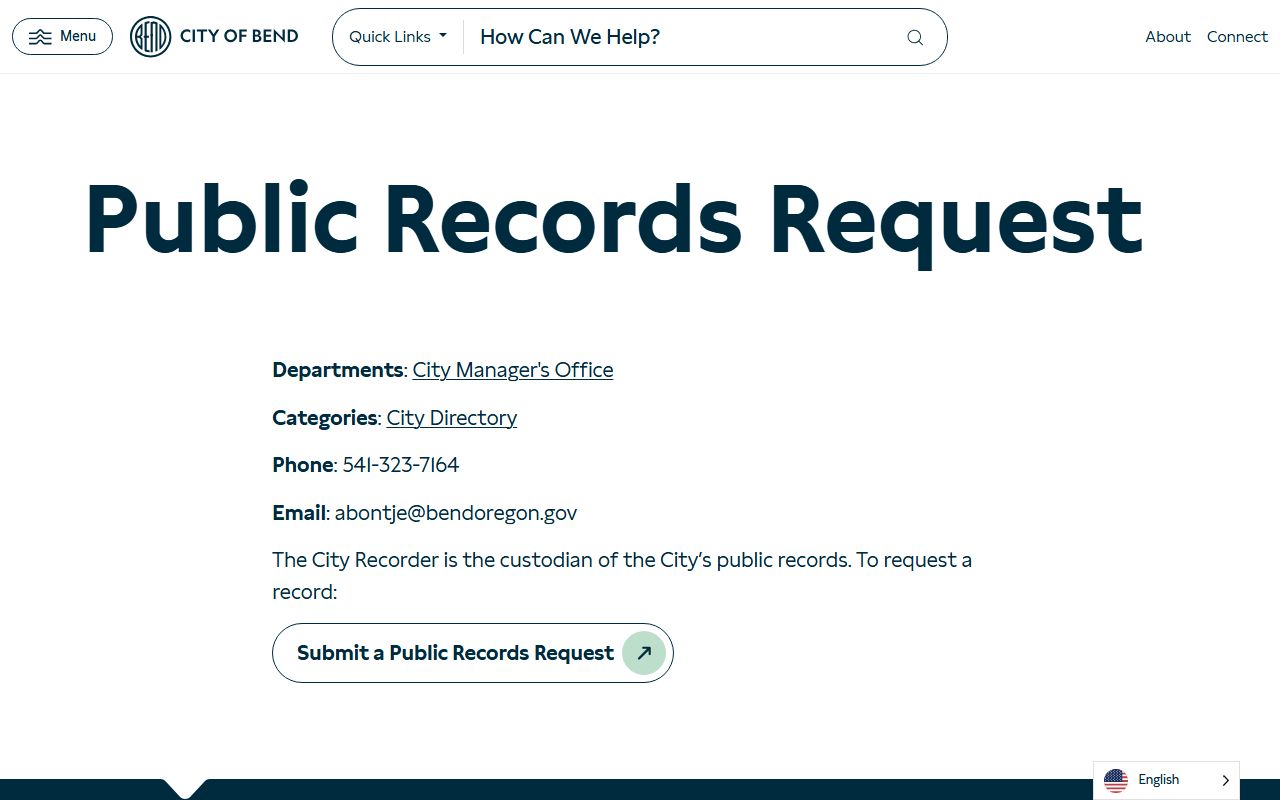Open the Connect page
This screenshot has width=1280, height=800.
click(x=1237, y=36)
